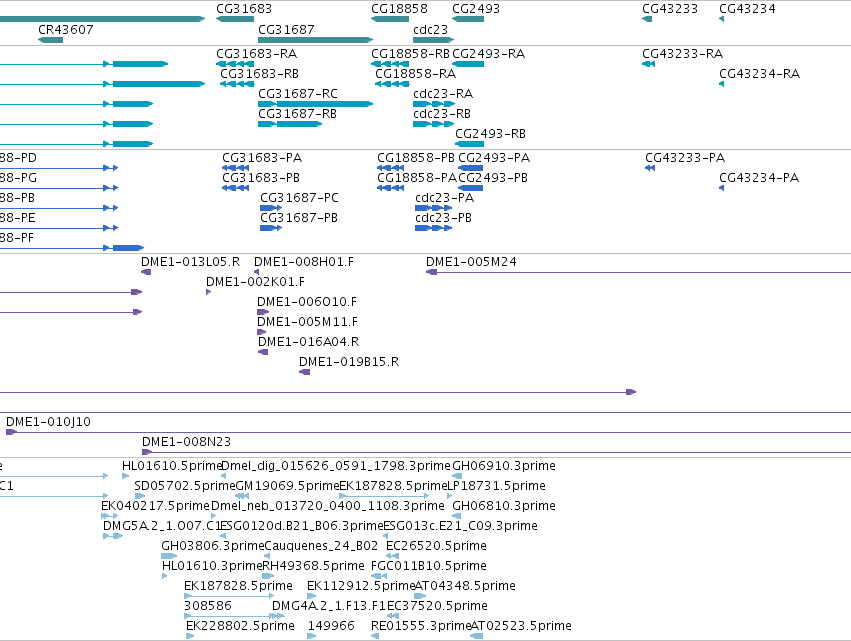Click clone end DME1-006O10.F
Image resolution: width=851 pixels, height=641 pixels.
click(x=307, y=302)
